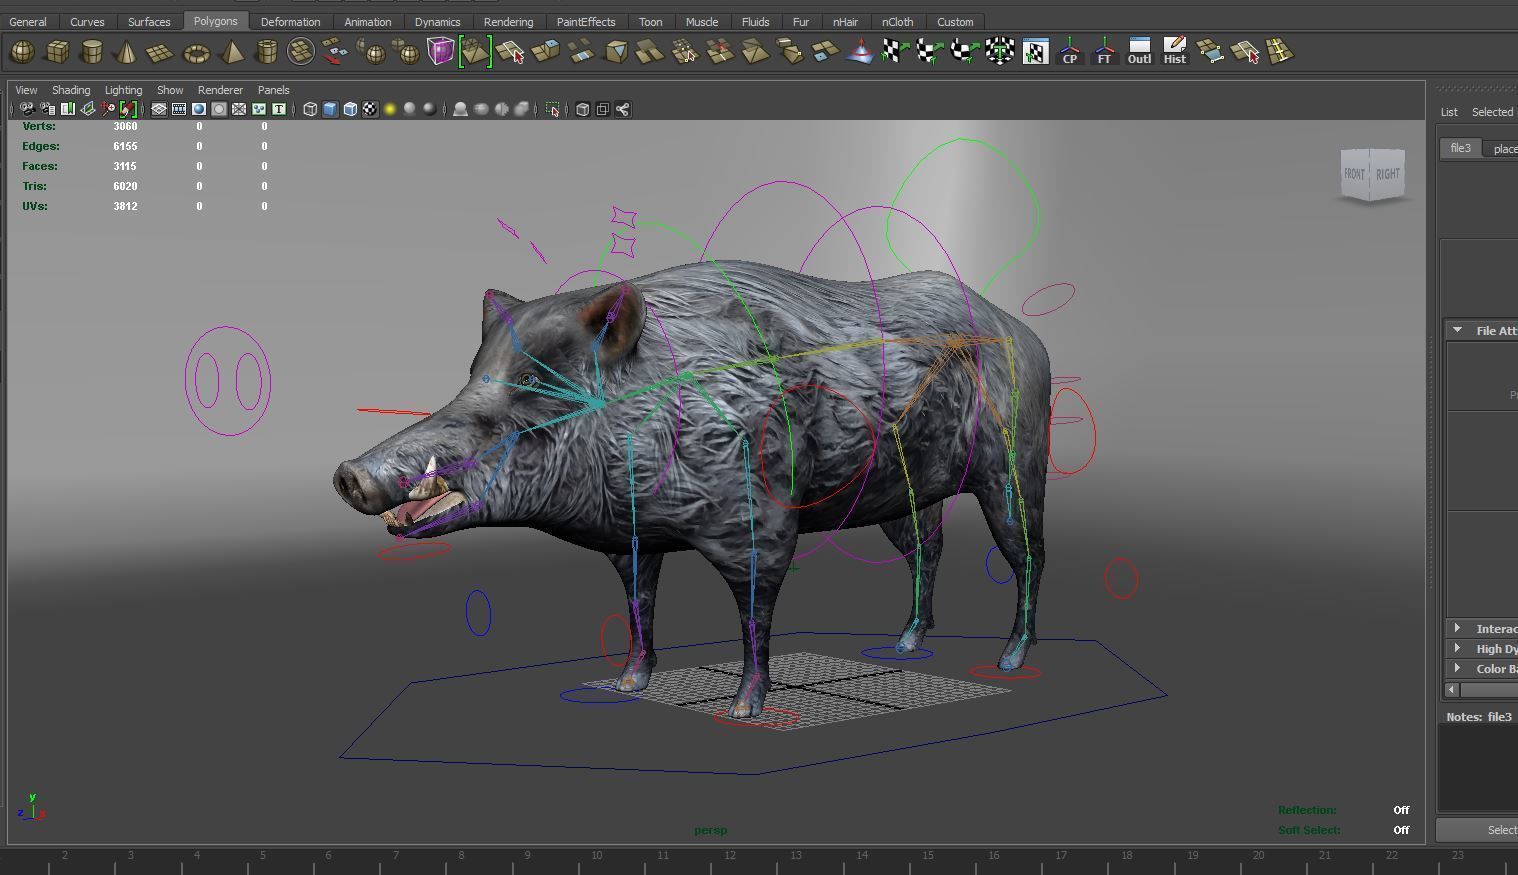Click the Select button at bottom right
The image size is (1518, 875).
1478,830
